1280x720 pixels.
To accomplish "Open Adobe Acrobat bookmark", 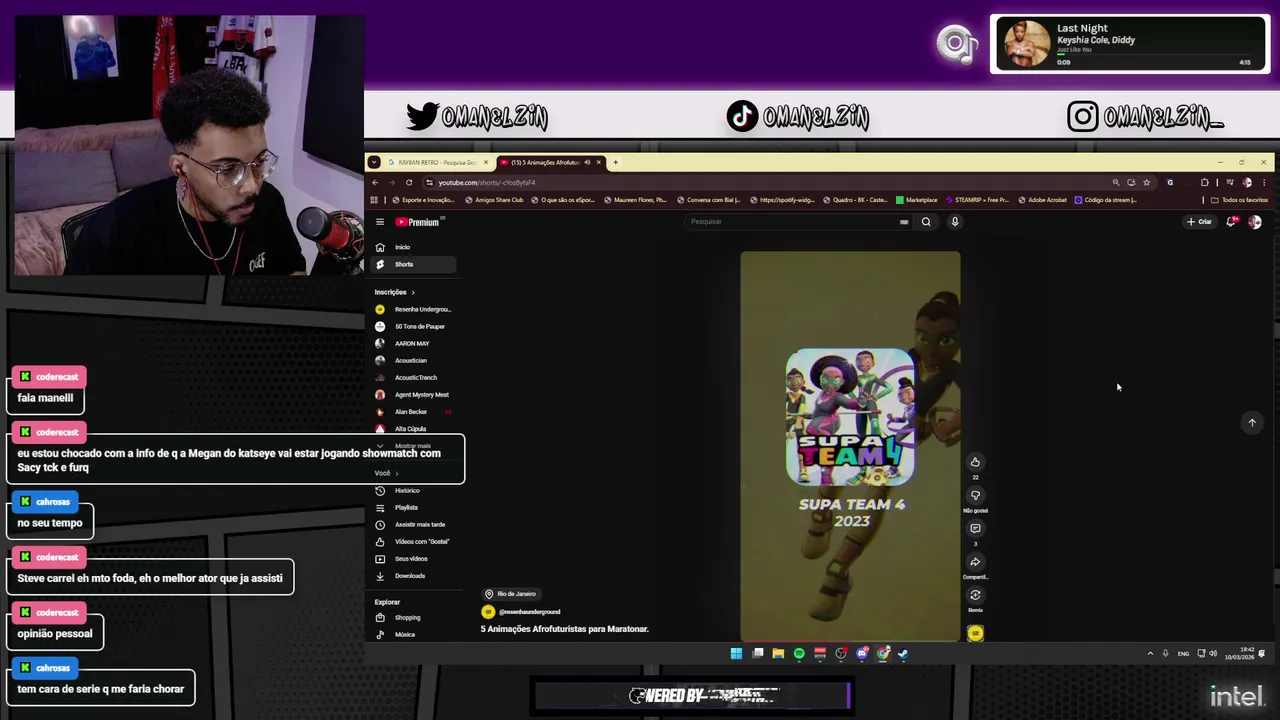I will [x=1043, y=200].
